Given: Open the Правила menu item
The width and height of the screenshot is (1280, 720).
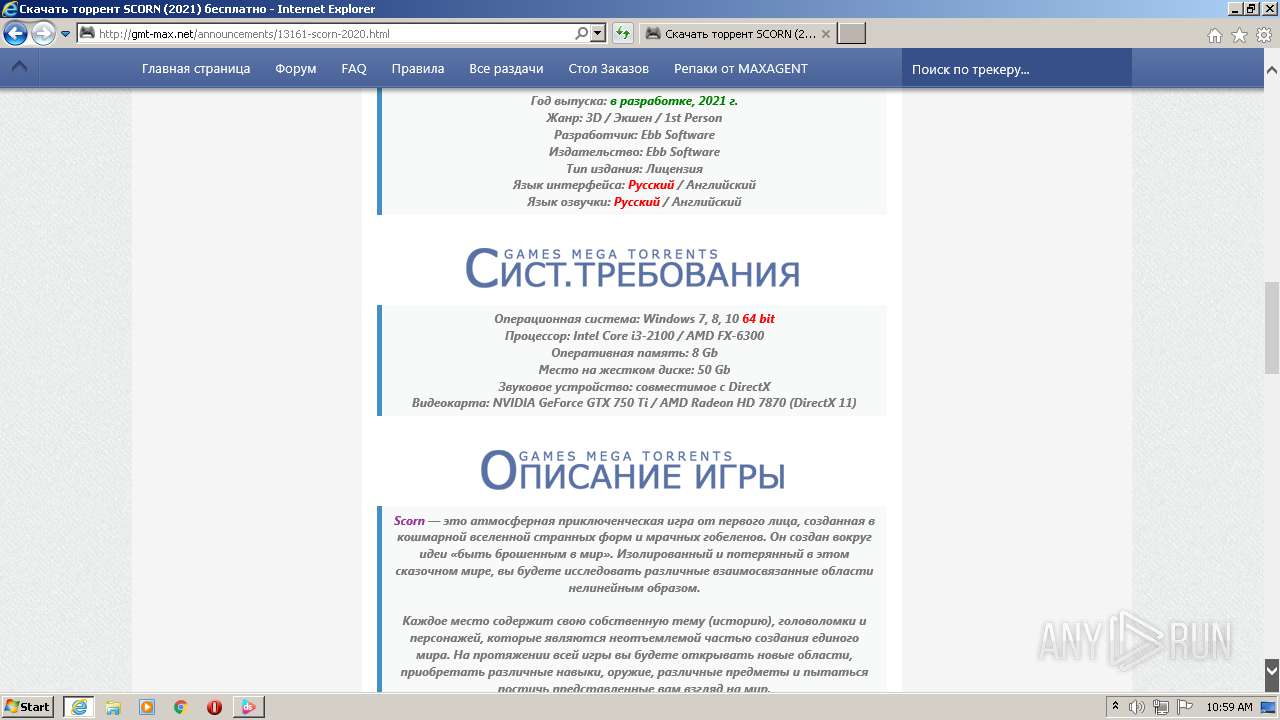Looking at the screenshot, I should click(x=418, y=69).
